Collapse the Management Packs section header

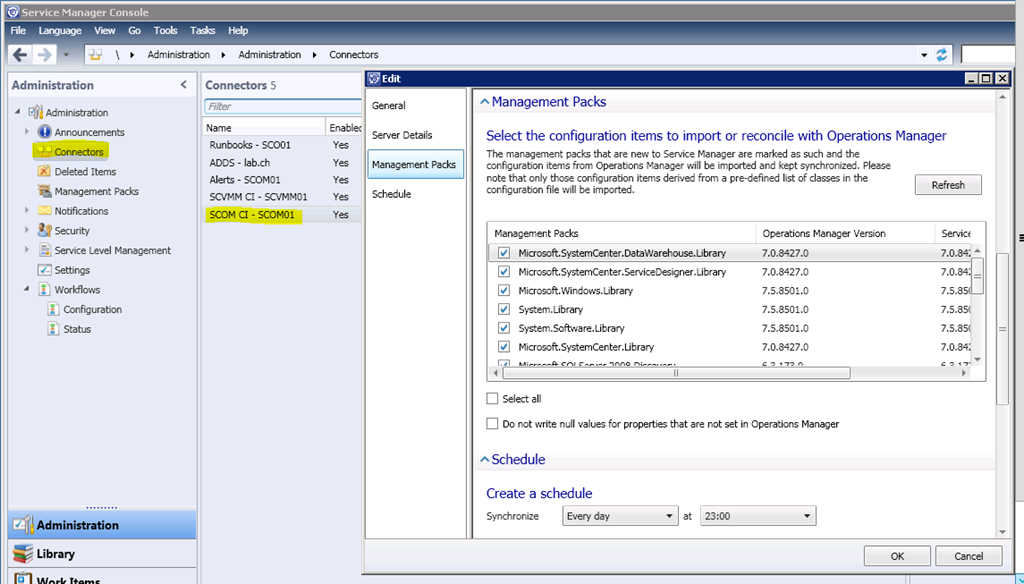click(x=485, y=102)
